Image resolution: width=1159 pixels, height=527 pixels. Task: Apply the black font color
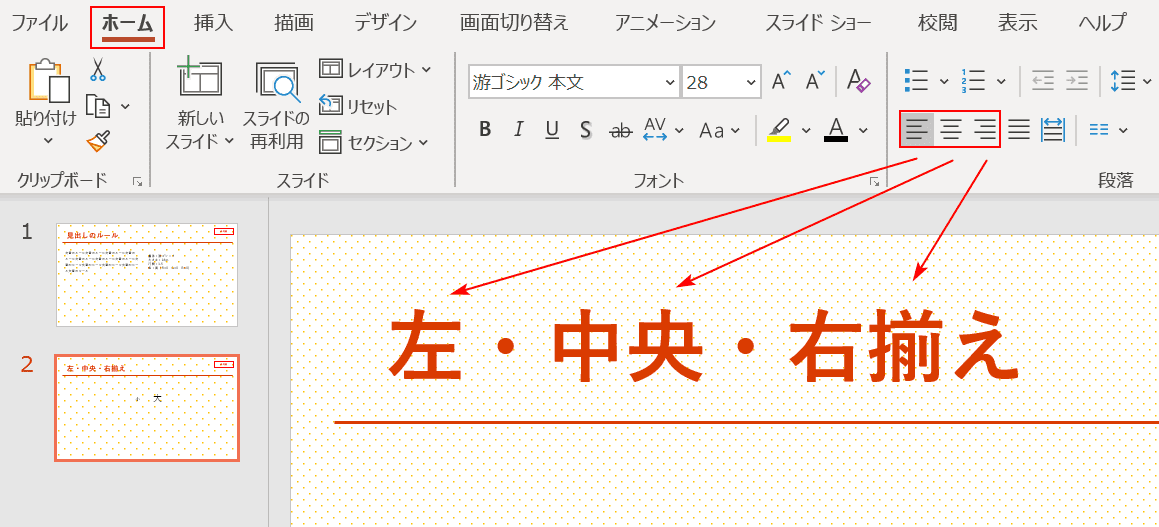coord(836,129)
